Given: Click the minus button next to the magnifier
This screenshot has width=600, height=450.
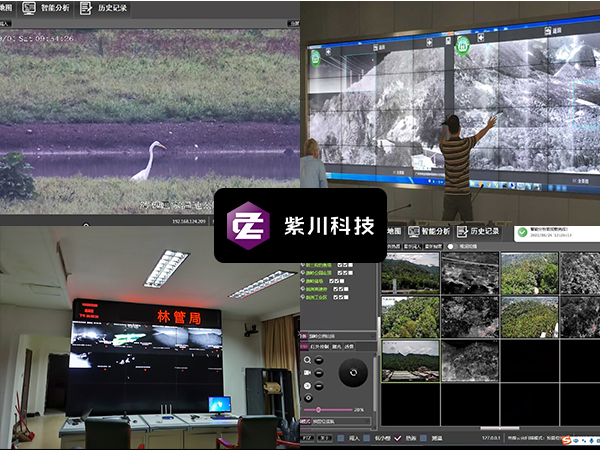Looking at the screenshot, I should 319,360.
